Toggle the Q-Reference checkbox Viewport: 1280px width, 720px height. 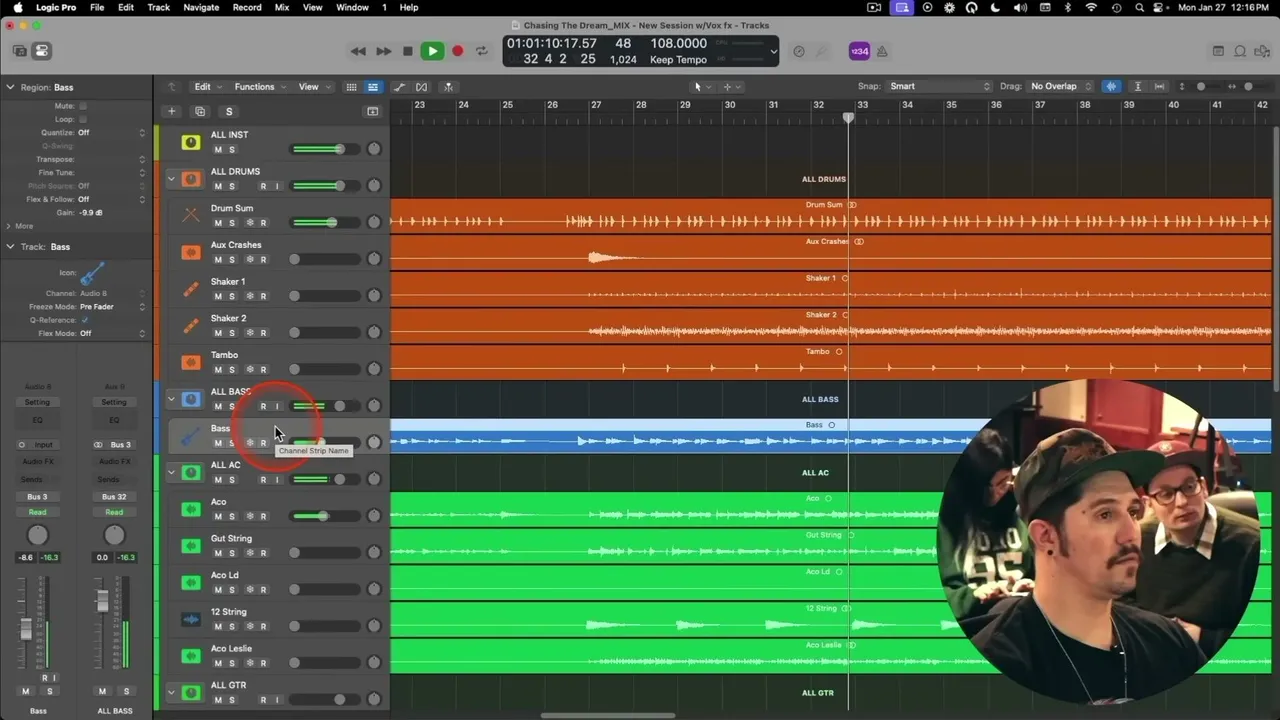click(x=84, y=320)
